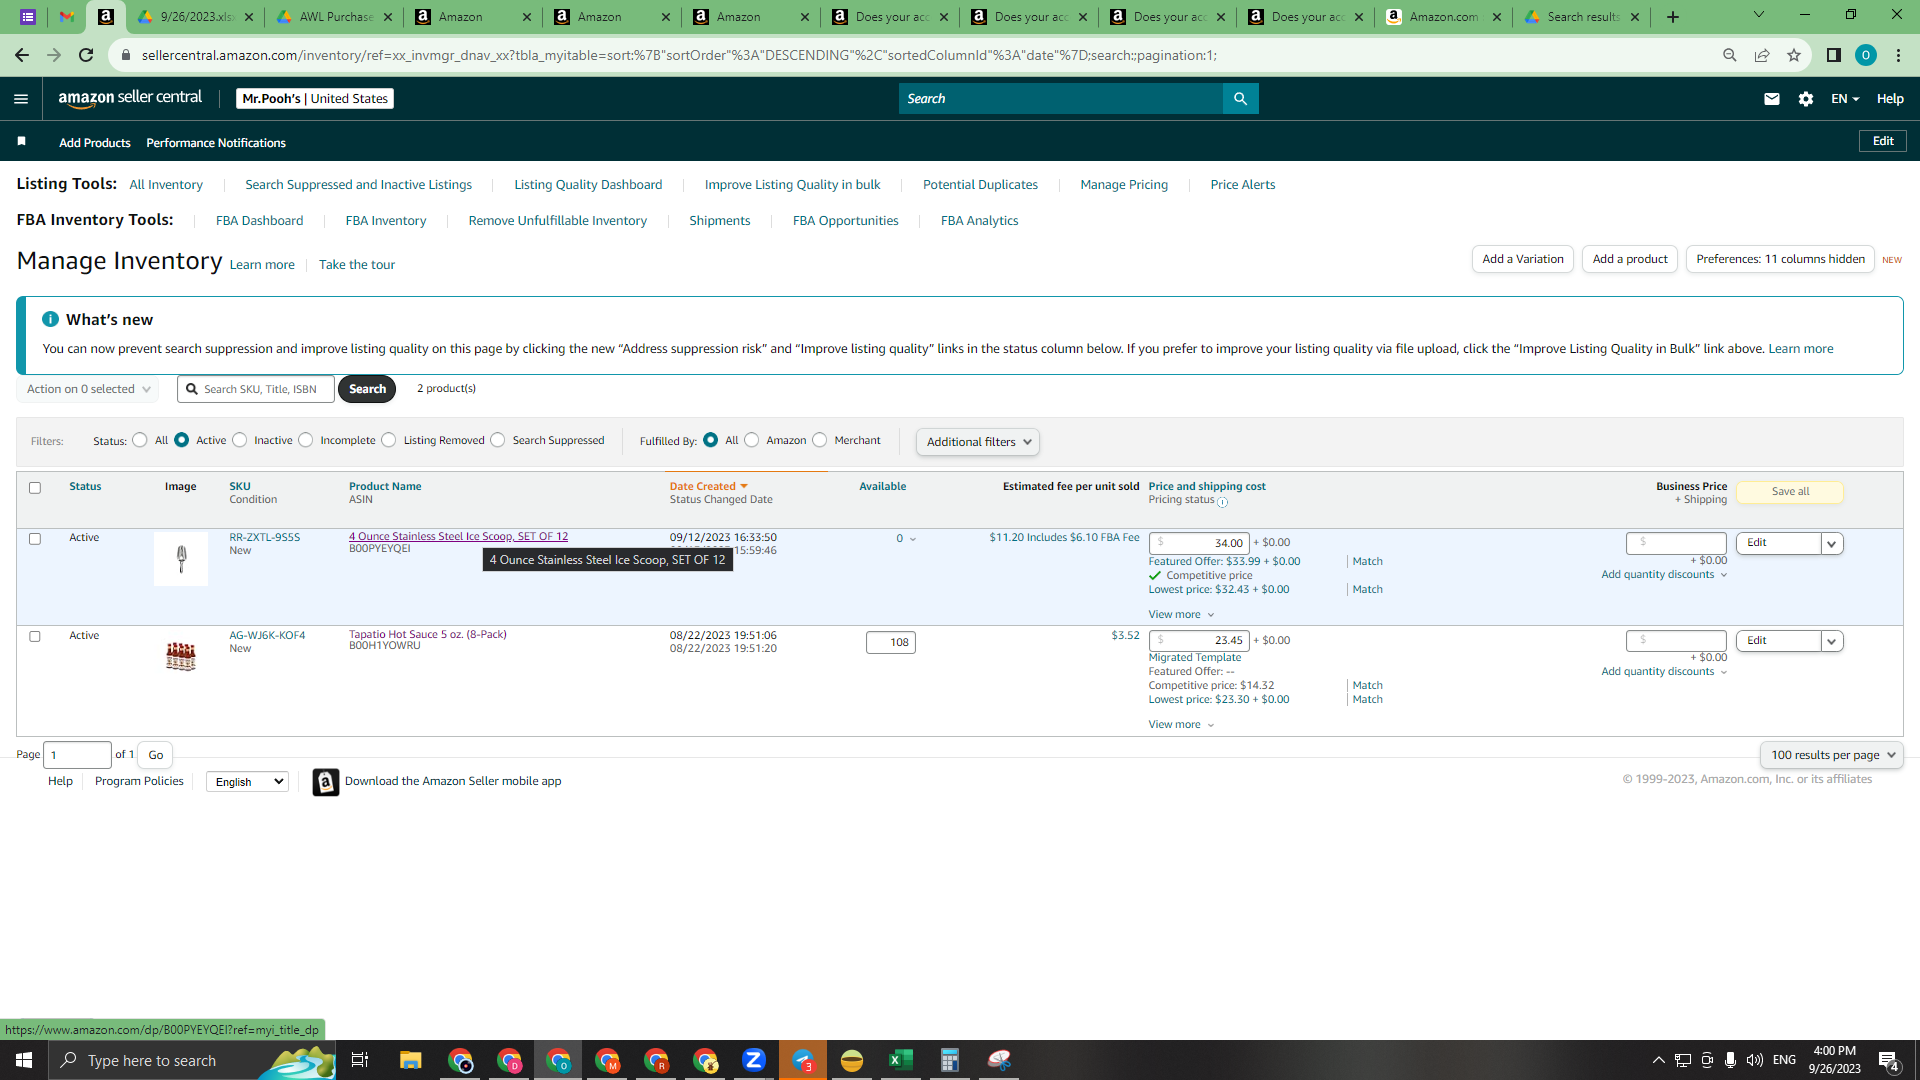Click the search magnifier button in header
Screen dimensions: 1920x1080
coord(1240,98)
